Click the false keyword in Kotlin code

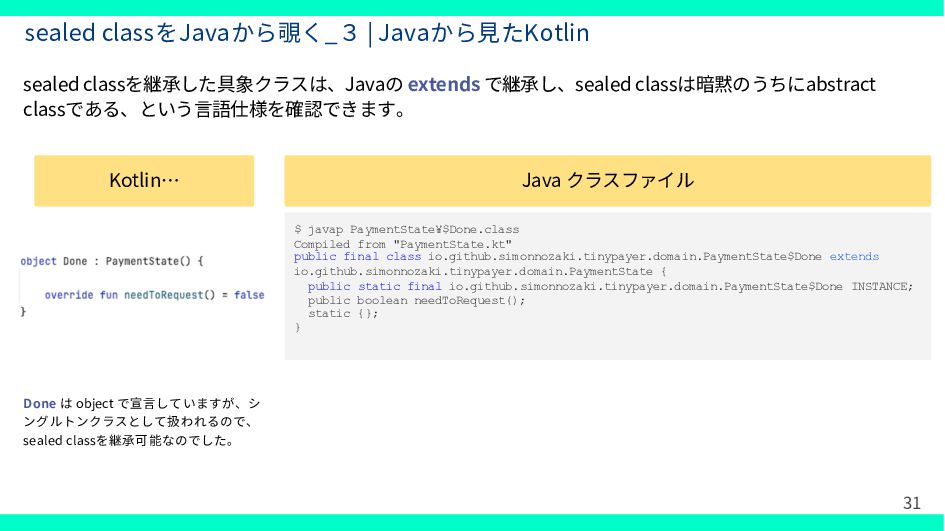click(249, 295)
